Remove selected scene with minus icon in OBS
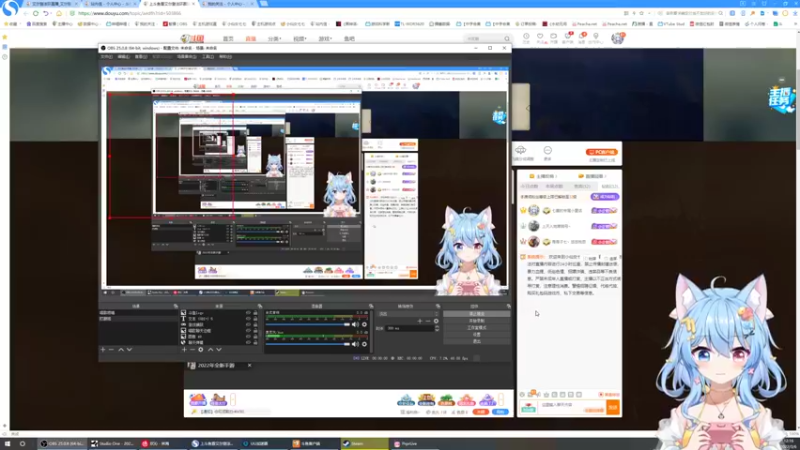The image size is (800, 450). (x=111, y=350)
